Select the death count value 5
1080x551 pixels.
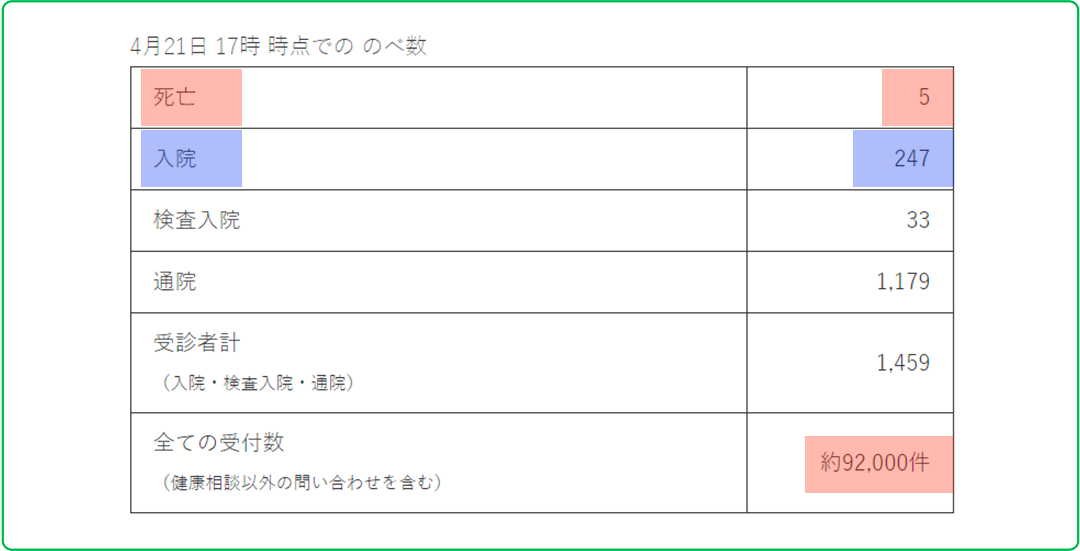(924, 97)
